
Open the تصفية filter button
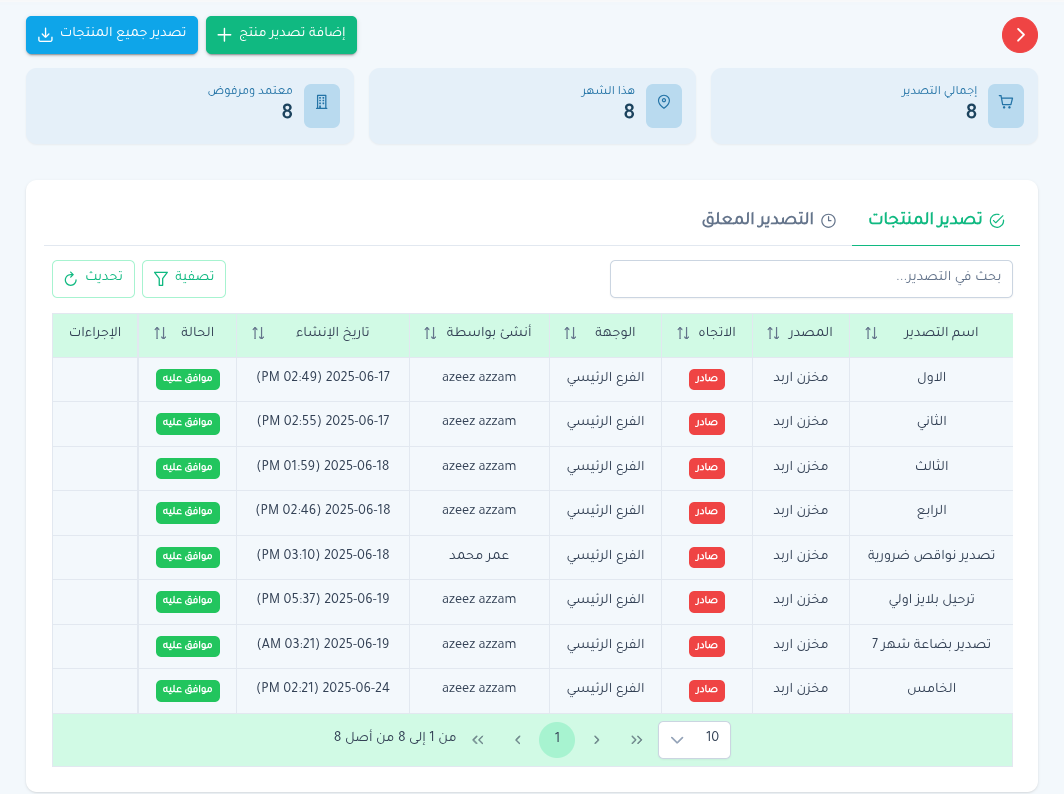click(x=184, y=278)
